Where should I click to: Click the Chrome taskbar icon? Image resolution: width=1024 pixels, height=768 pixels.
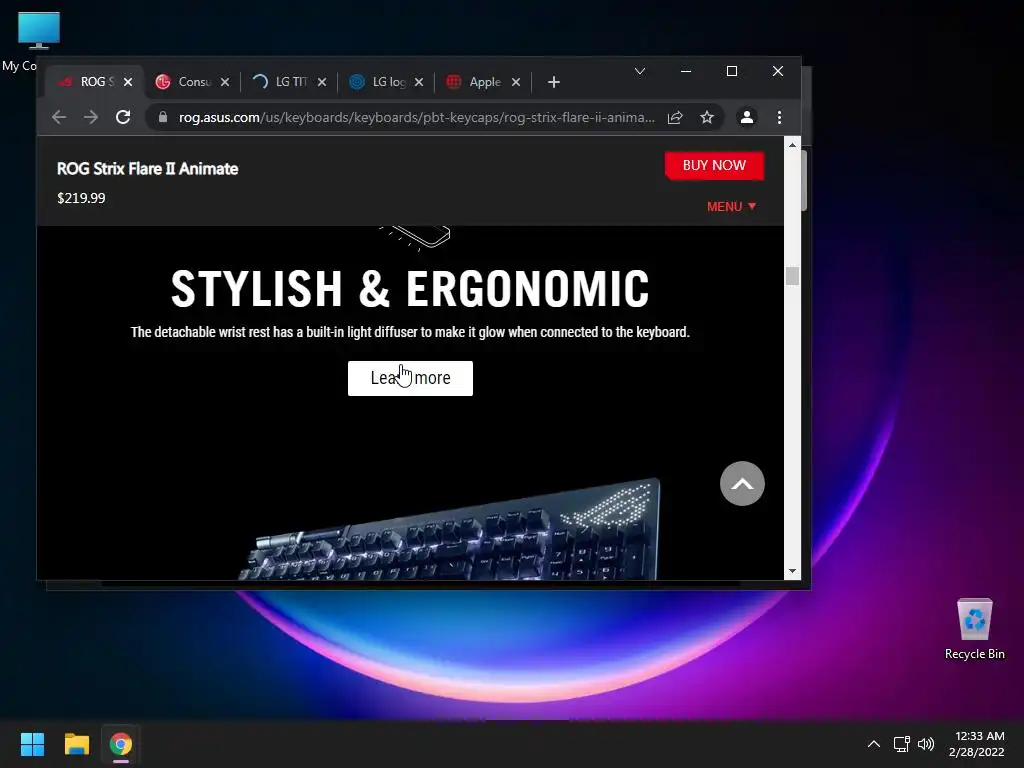(x=121, y=744)
